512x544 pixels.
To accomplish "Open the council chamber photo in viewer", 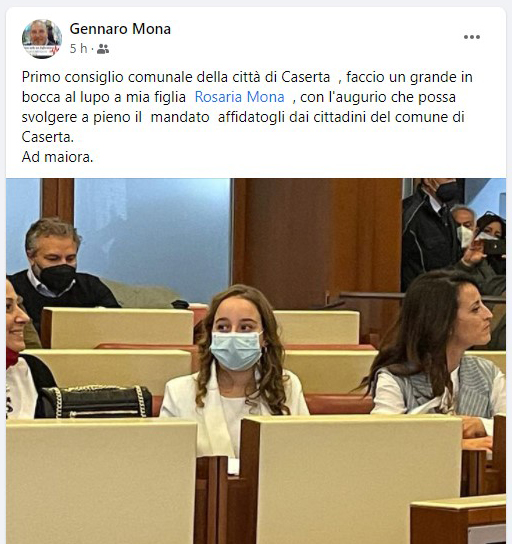I will (x=256, y=361).
